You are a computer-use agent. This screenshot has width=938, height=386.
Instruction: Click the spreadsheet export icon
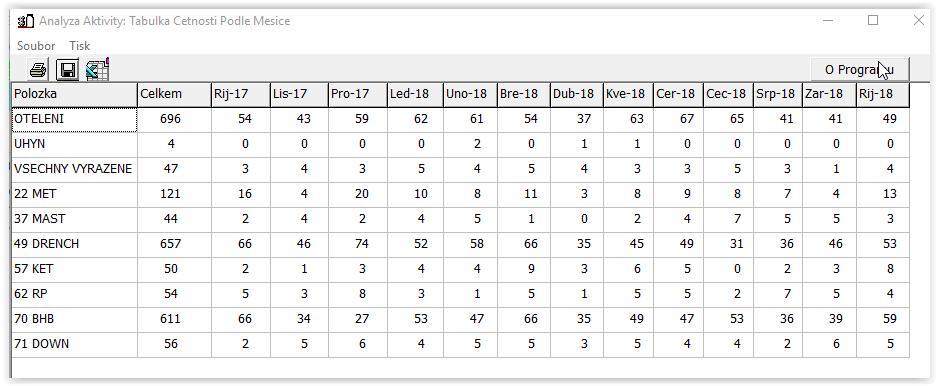[96, 69]
